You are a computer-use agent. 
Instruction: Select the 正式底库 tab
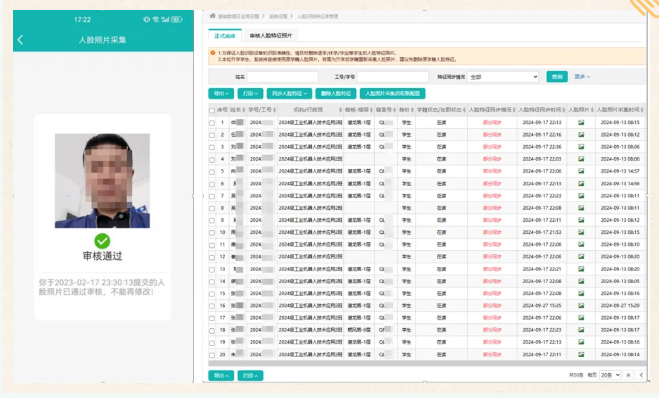pos(225,36)
